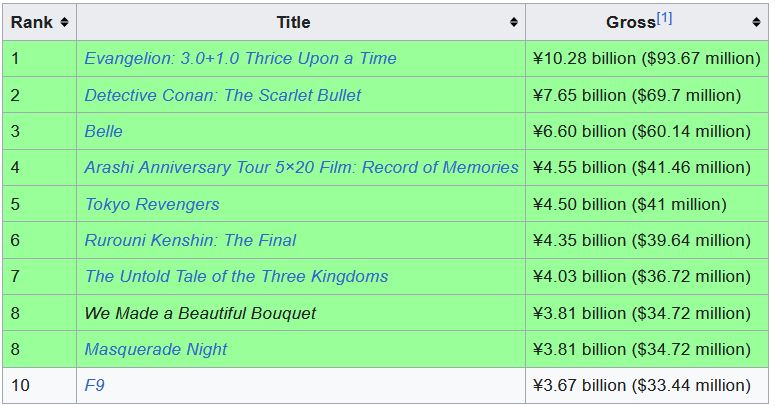Open Detective Conan: The Scarlet Bullet link
775x406 pixels.
(223, 95)
